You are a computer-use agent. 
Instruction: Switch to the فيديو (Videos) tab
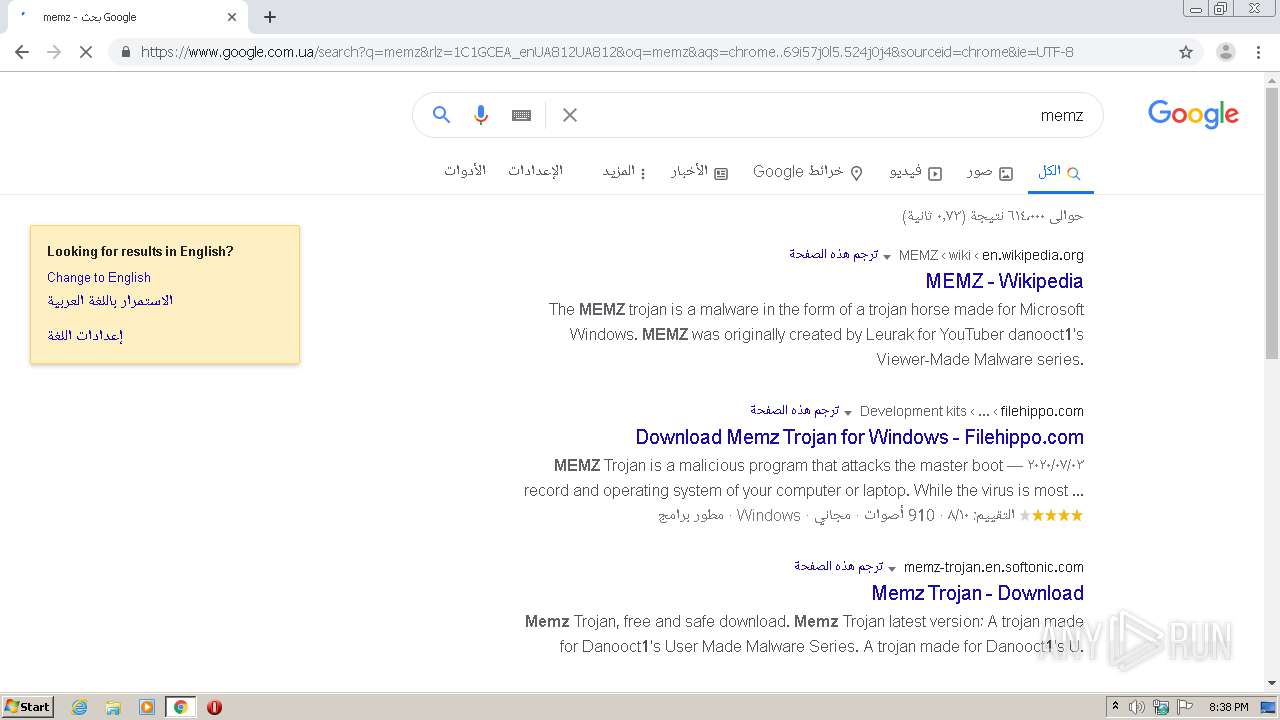pyautogui.click(x=916, y=172)
